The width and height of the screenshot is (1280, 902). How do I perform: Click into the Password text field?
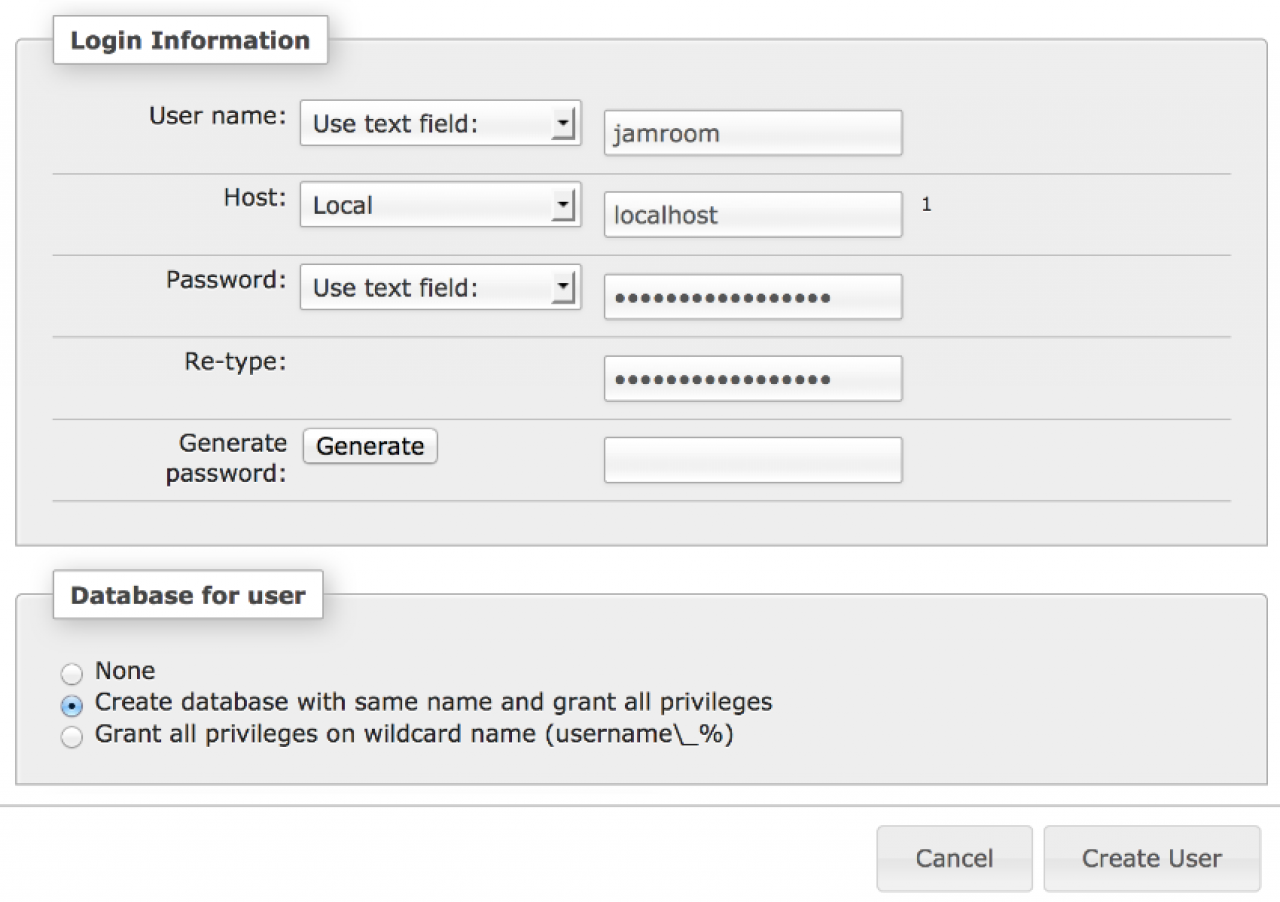[752, 297]
